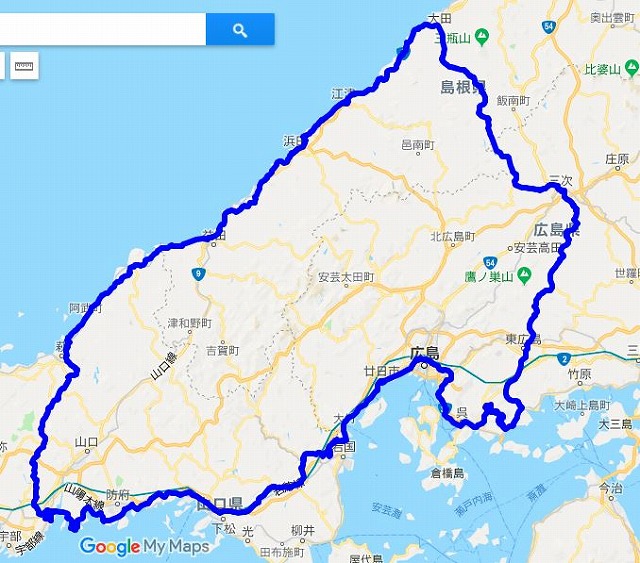640x563 pixels.
Task: Open the Google My Maps logo link
Action: click(144, 547)
